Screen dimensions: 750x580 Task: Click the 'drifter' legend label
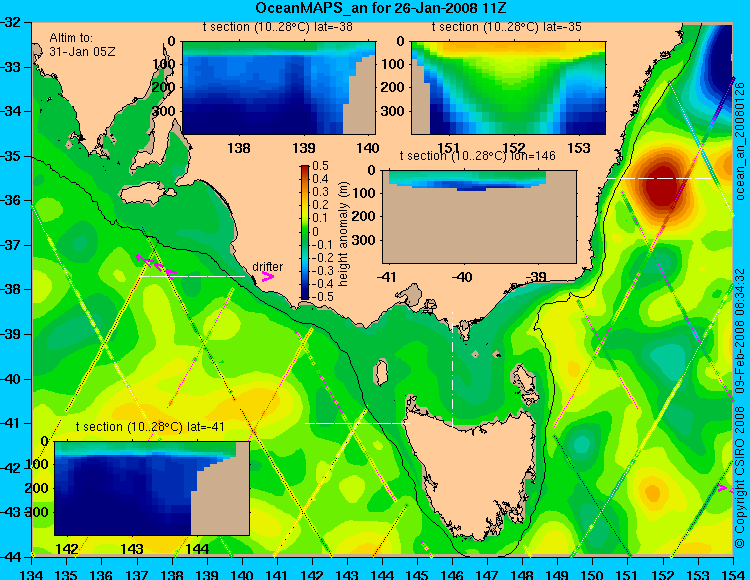(x=267, y=266)
